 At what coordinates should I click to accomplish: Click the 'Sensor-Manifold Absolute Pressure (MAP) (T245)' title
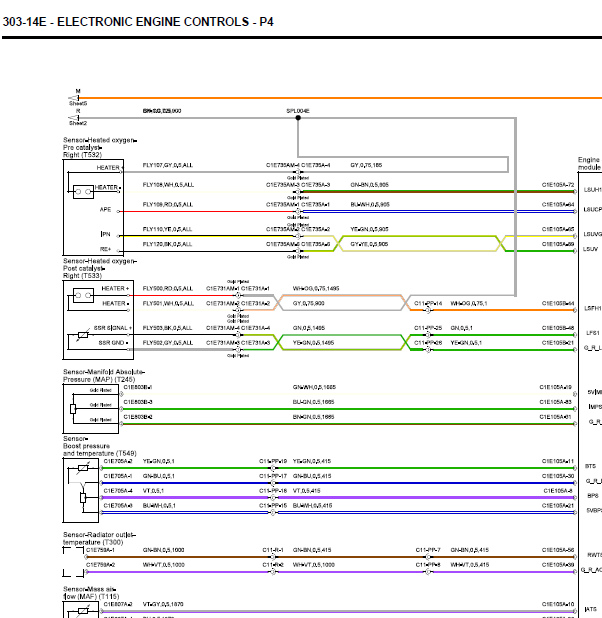[104, 376]
